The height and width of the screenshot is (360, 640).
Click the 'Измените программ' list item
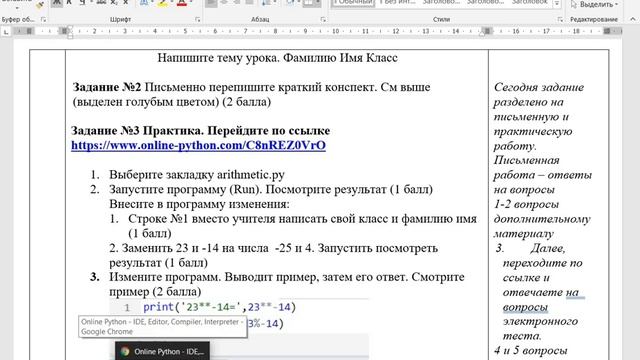pyautogui.click(x=287, y=284)
